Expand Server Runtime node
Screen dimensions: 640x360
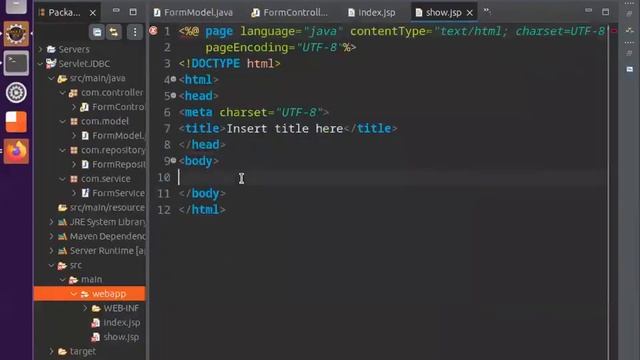pos(51,251)
